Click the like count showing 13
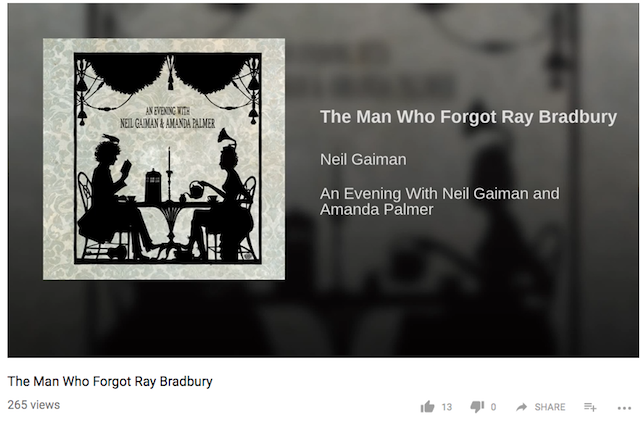 [447, 407]
